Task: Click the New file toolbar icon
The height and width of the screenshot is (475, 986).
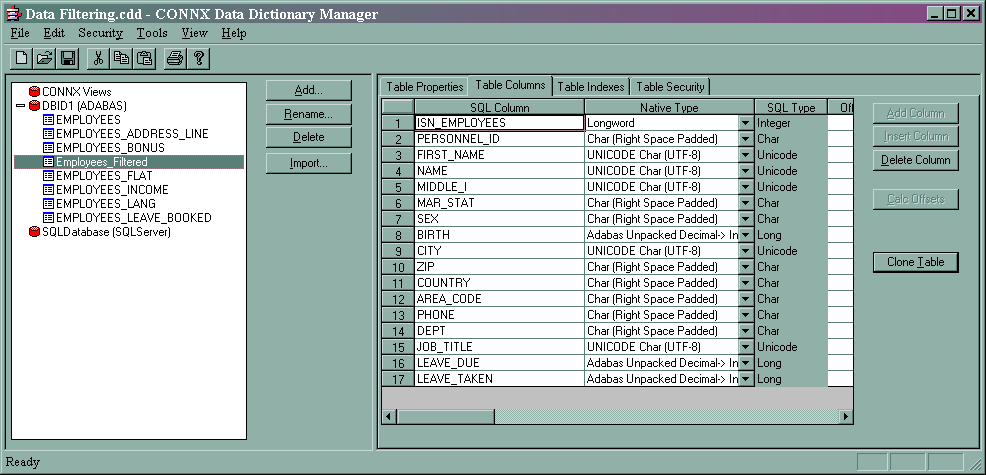Action: pos(22,59)
